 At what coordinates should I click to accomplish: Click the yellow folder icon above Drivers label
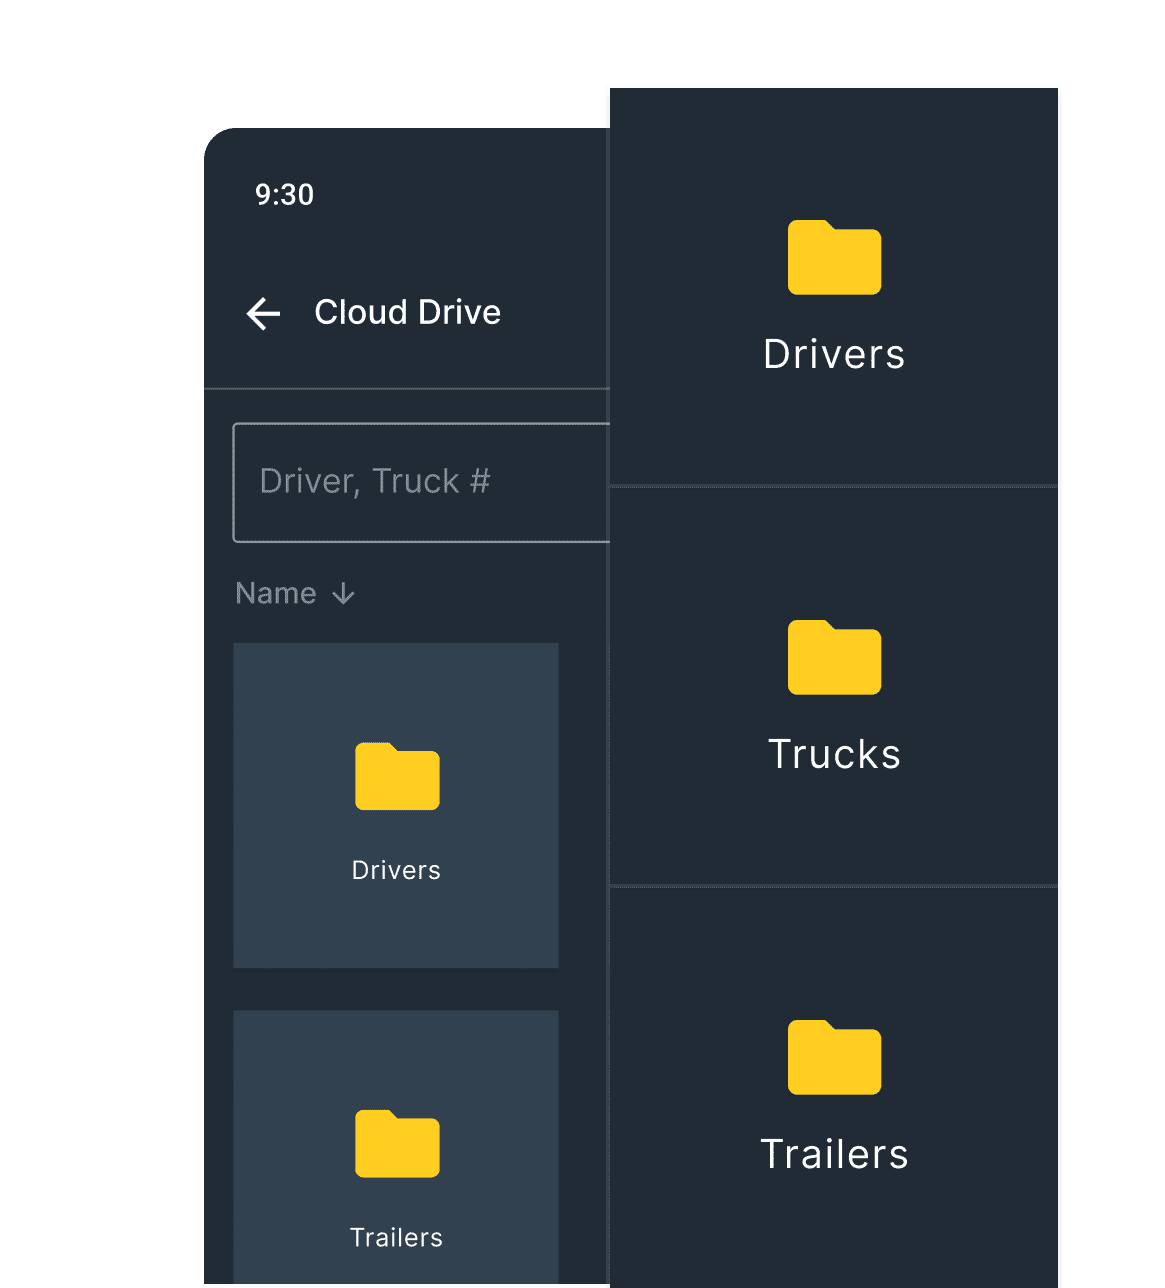(834, 258)
